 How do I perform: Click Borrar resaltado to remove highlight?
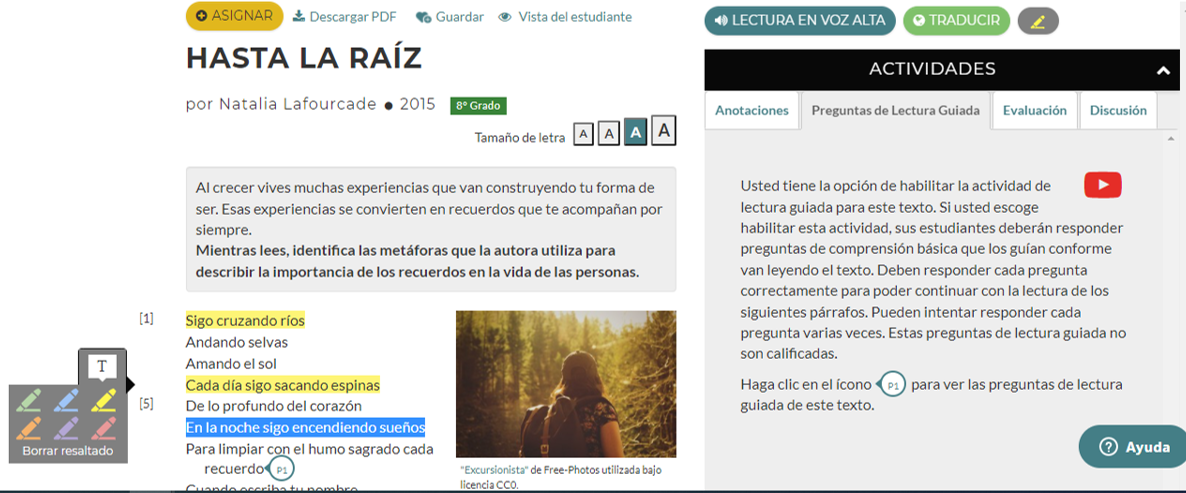tap(67, 451)
